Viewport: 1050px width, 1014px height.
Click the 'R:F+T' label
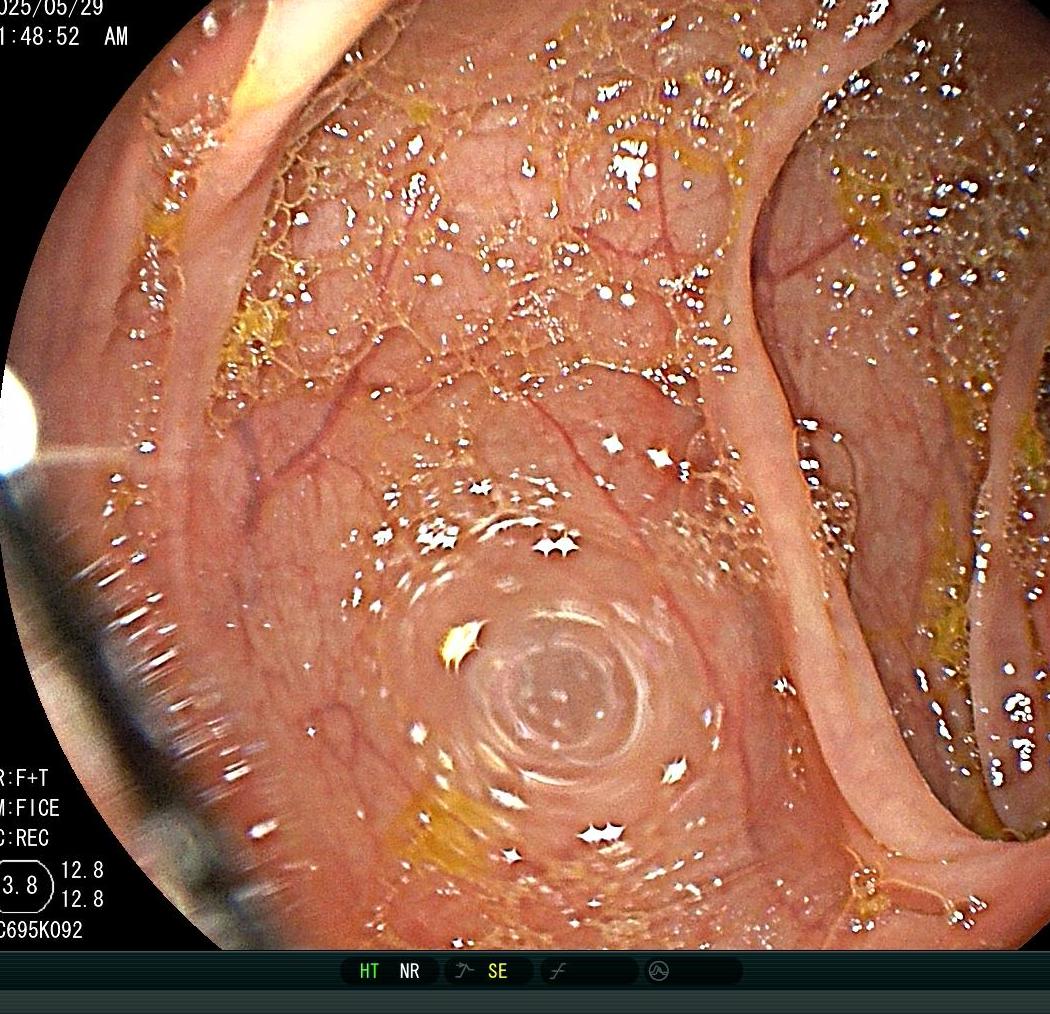pyautogui.click(x=23, y=778)
